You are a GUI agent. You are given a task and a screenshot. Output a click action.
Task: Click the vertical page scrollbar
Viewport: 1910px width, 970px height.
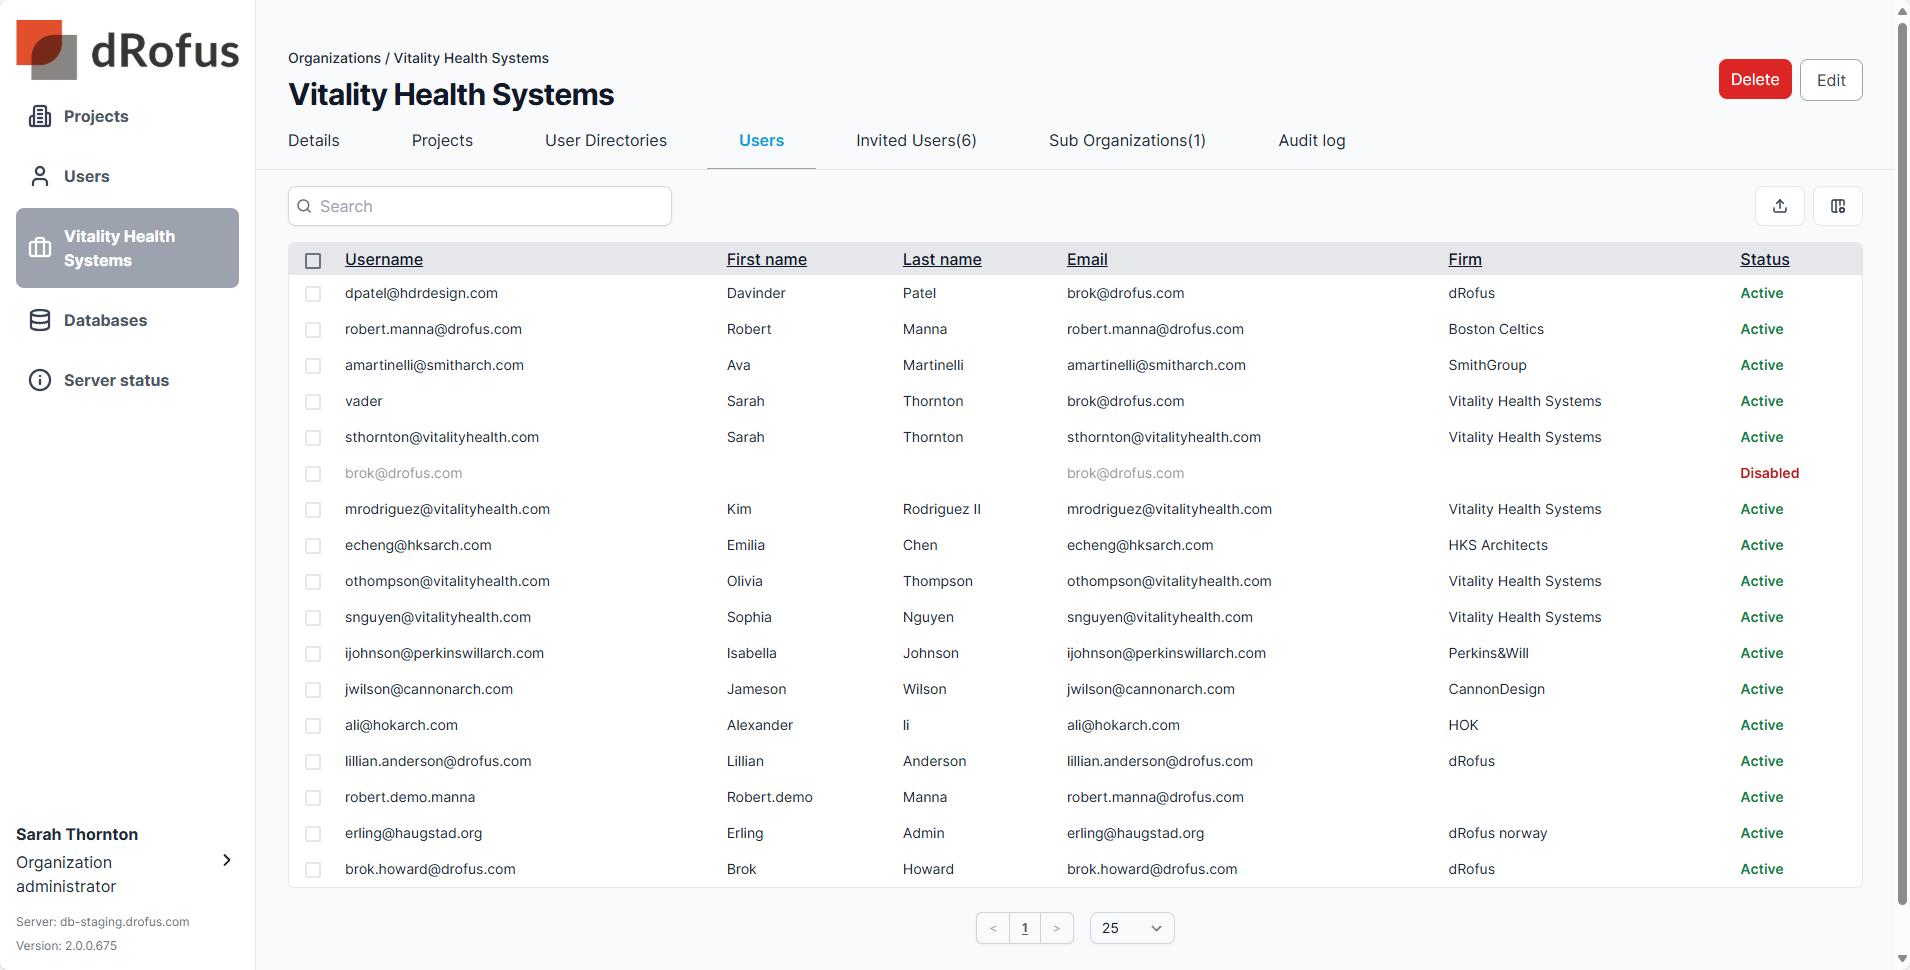coord(1902,460)
